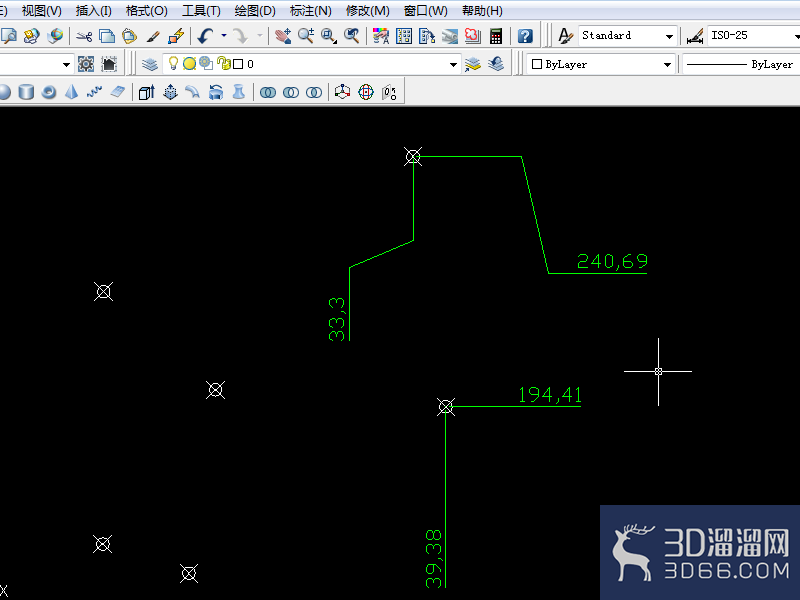Open the Print Preview tool

[9, 36]
